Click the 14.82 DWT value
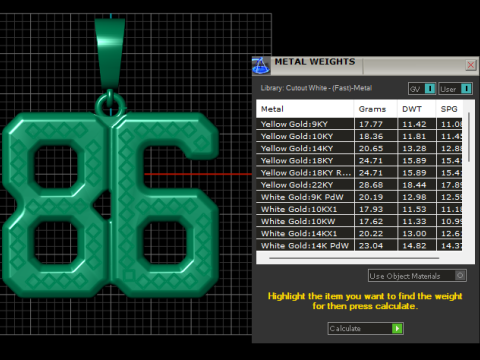Viewport: 480px width, 360px height. 414,246
